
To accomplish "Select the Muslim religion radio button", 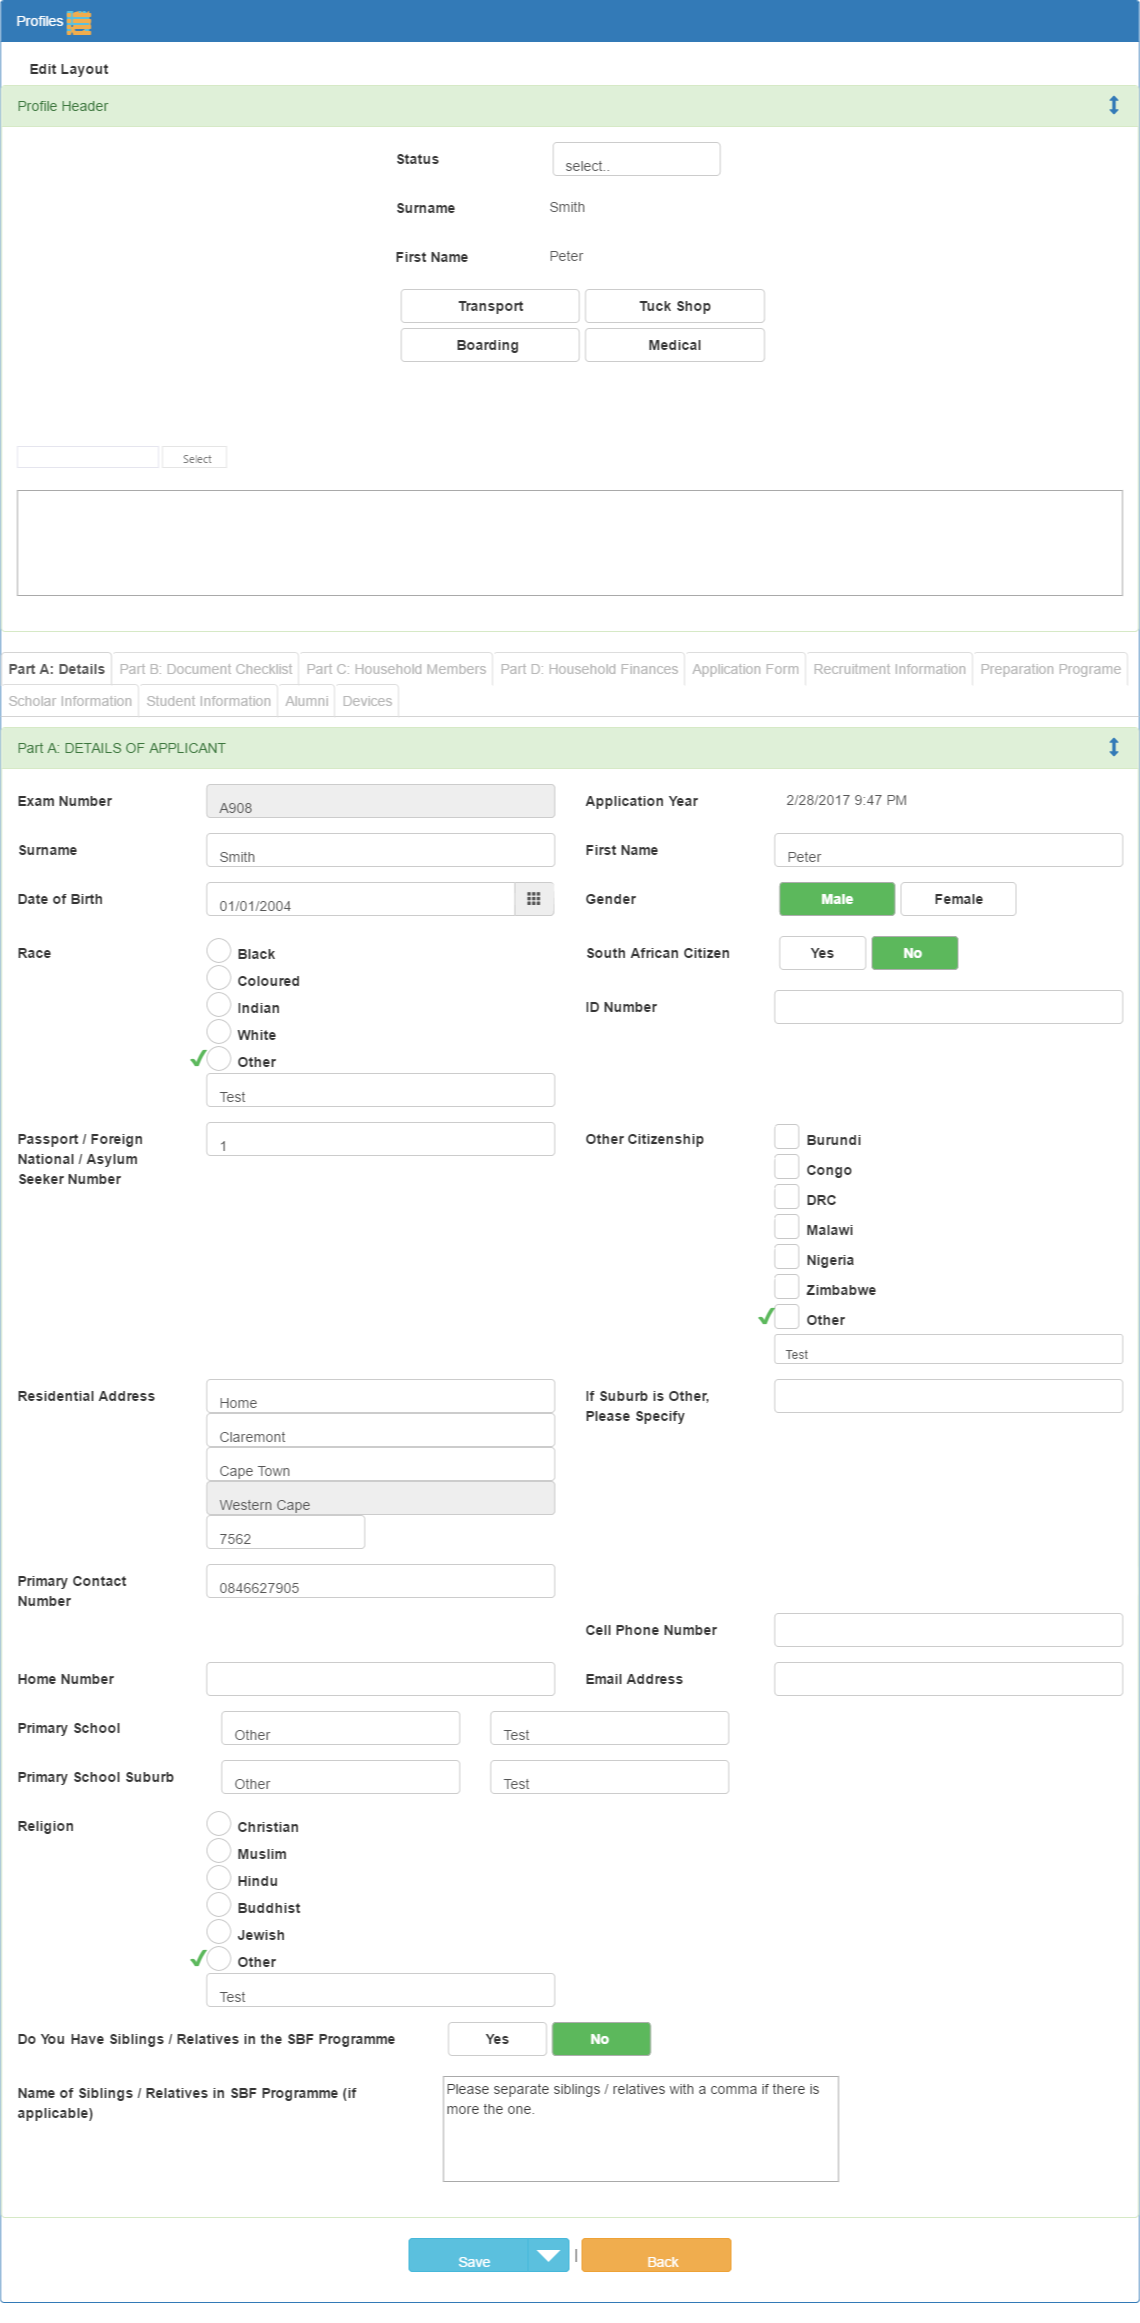I will click(219, 1851).
